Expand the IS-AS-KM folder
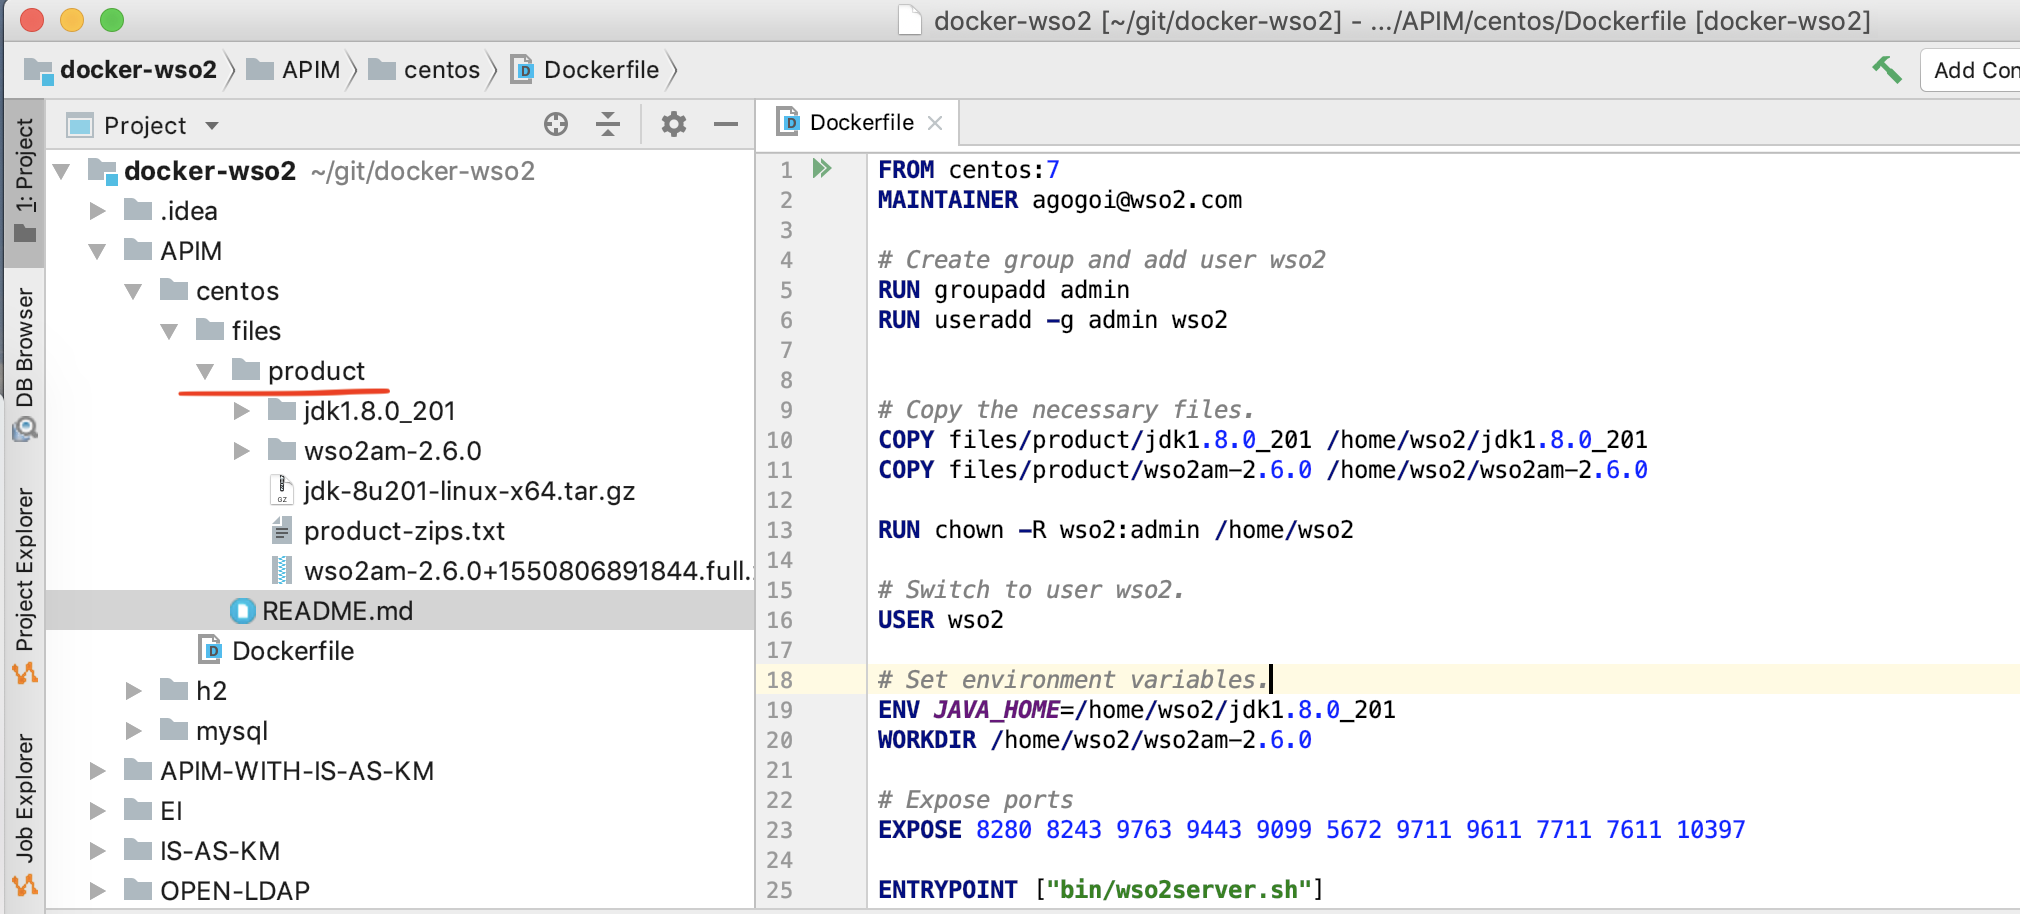This screenshot has height=914, width=2020. [x=97, y=851]
